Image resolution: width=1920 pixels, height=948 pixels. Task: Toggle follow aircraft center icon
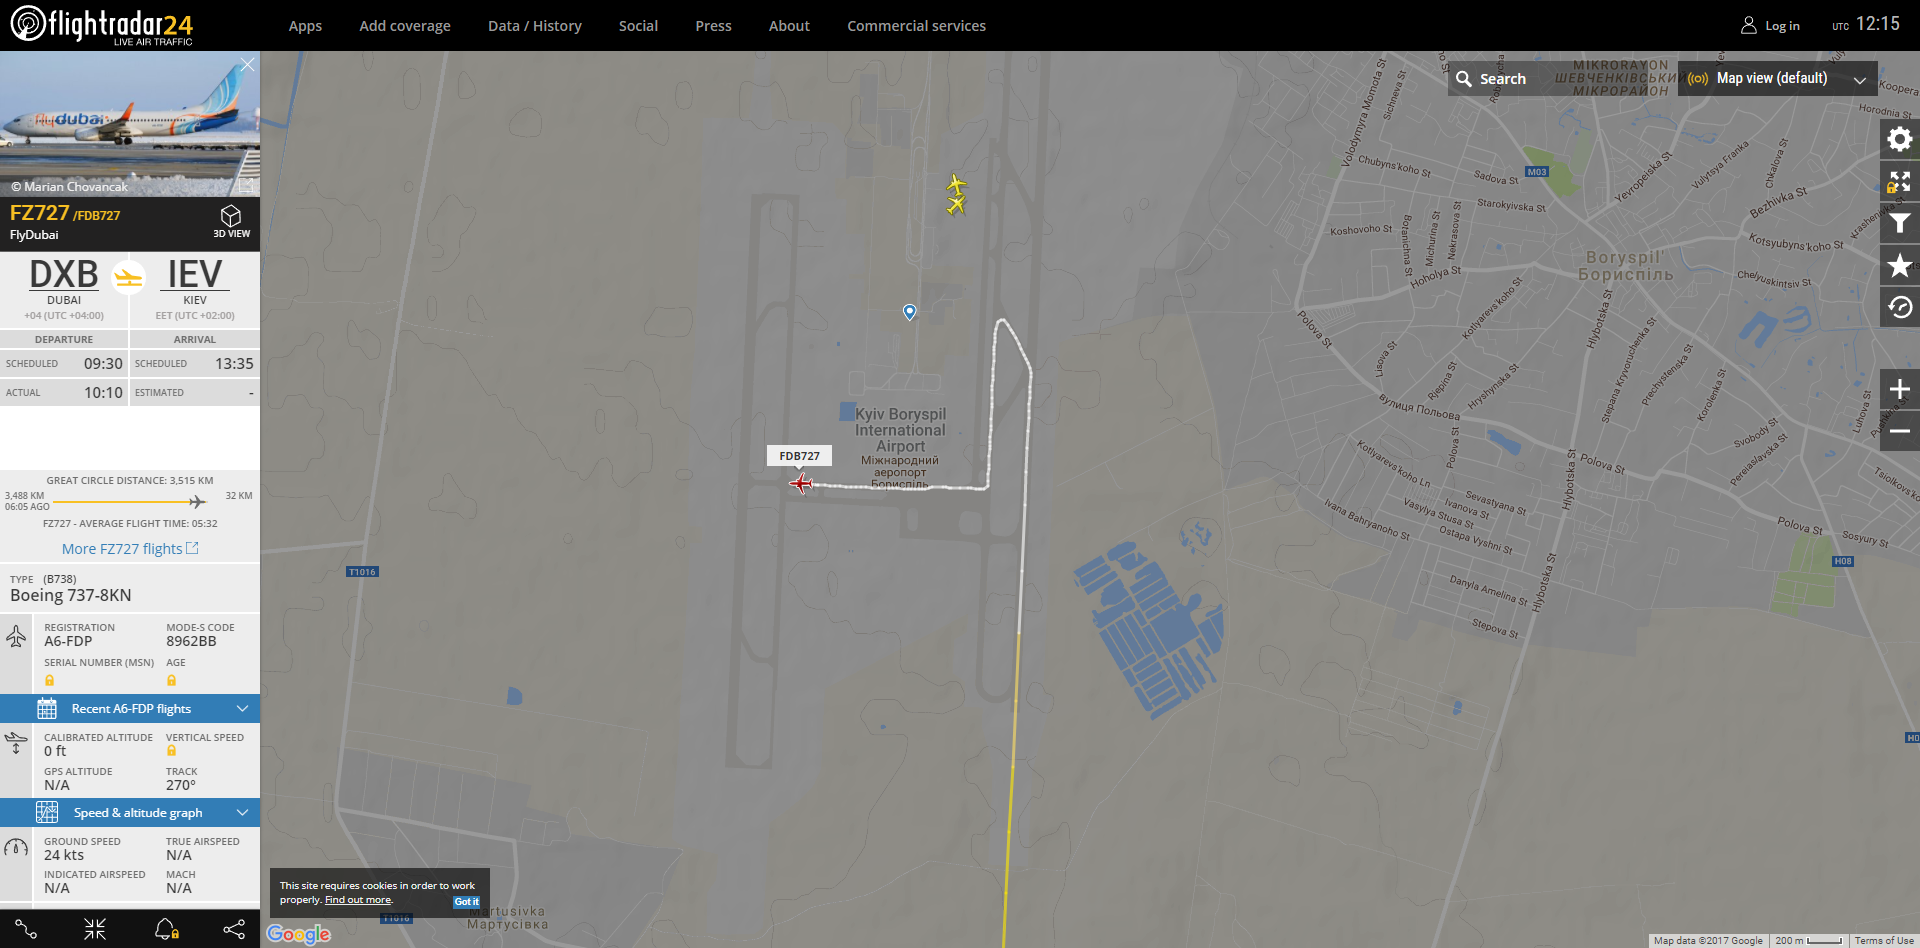point(95,930)
